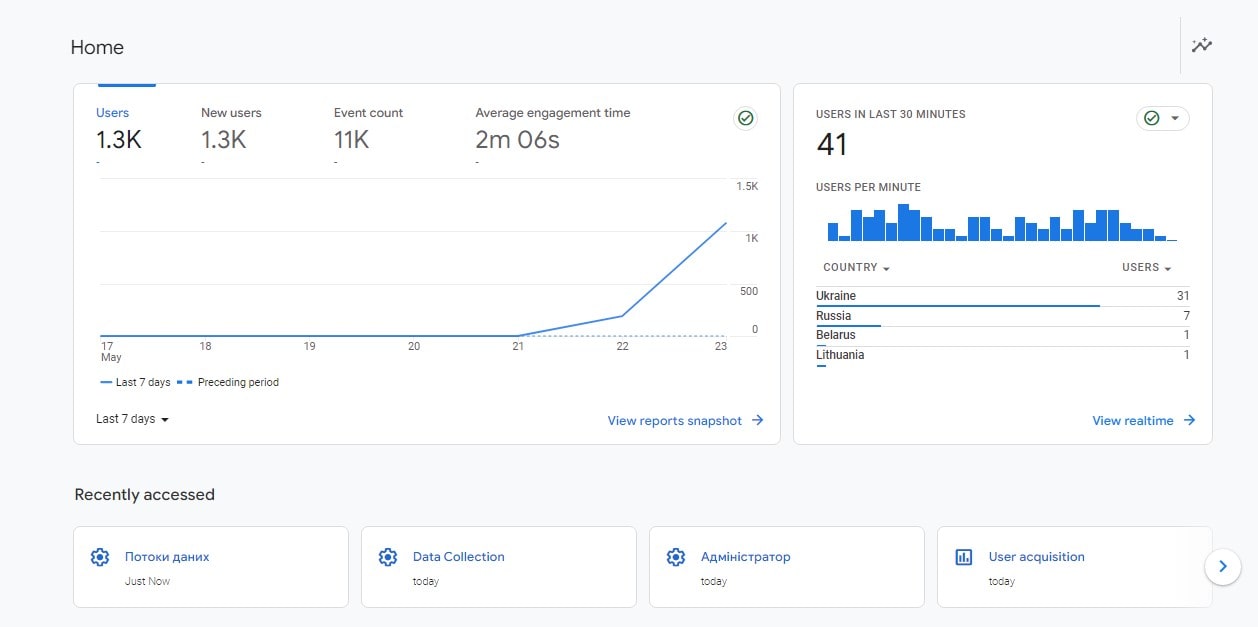Open the Потоки даних recent card
Image resolution: width=1258 pixels, height=627 pixels.
tap(211, 567)
